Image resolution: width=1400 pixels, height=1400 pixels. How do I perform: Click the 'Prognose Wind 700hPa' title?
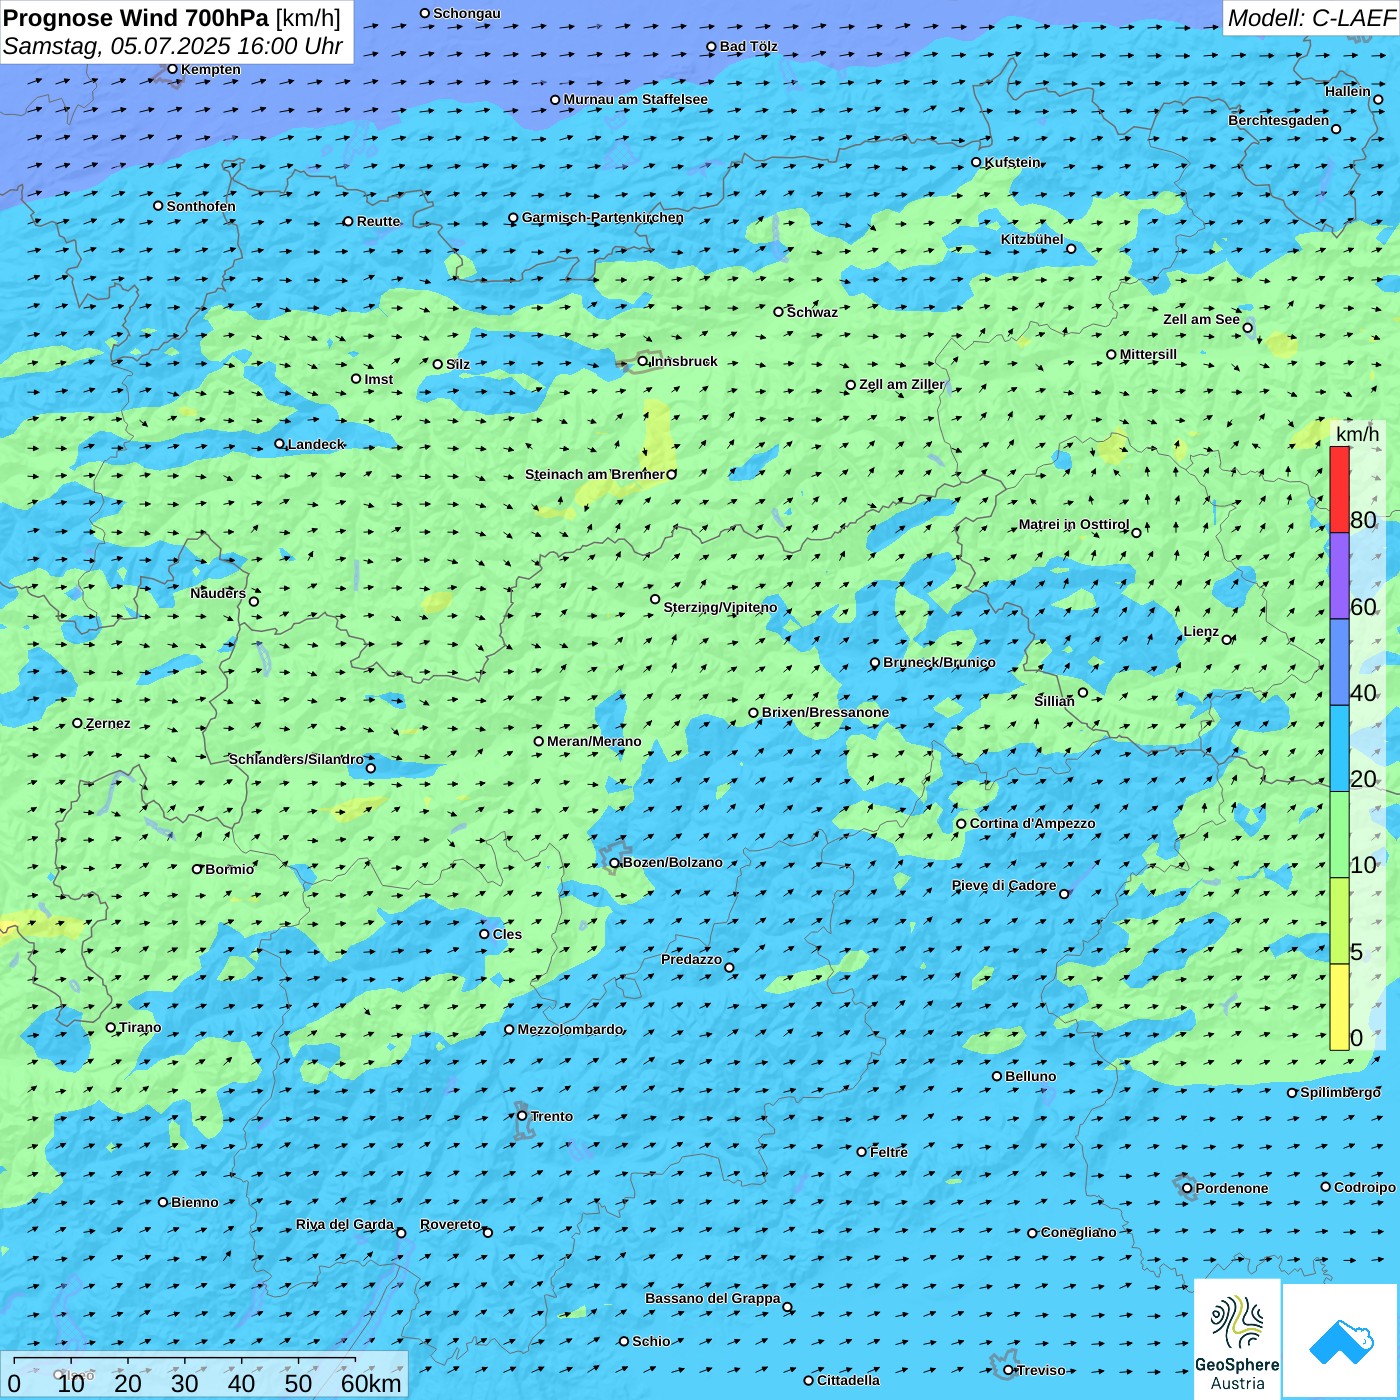[136, 18]
